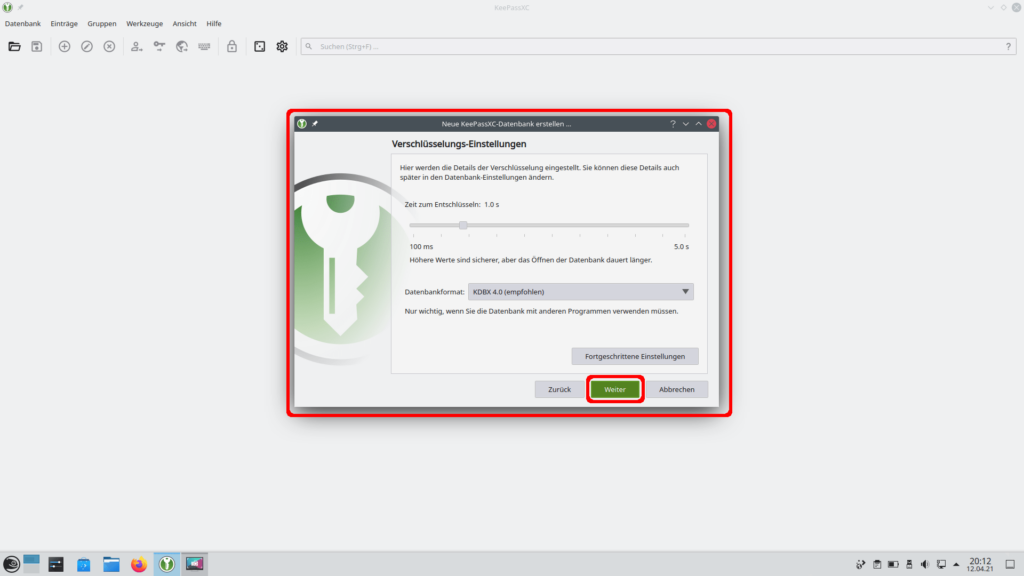1024x576 pixels.
Task: Click the edit entry pencil icon
Action: pos(87,46)
